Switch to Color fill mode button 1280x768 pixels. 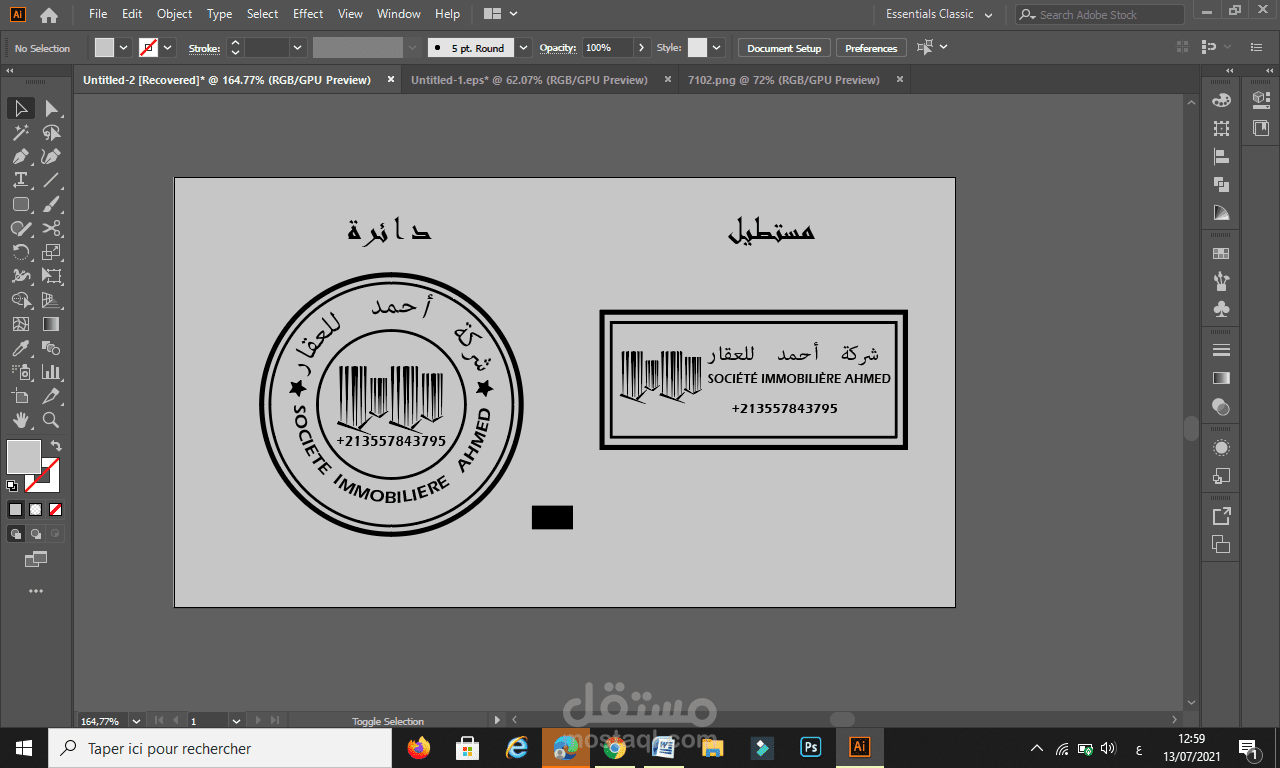(15, 509)
